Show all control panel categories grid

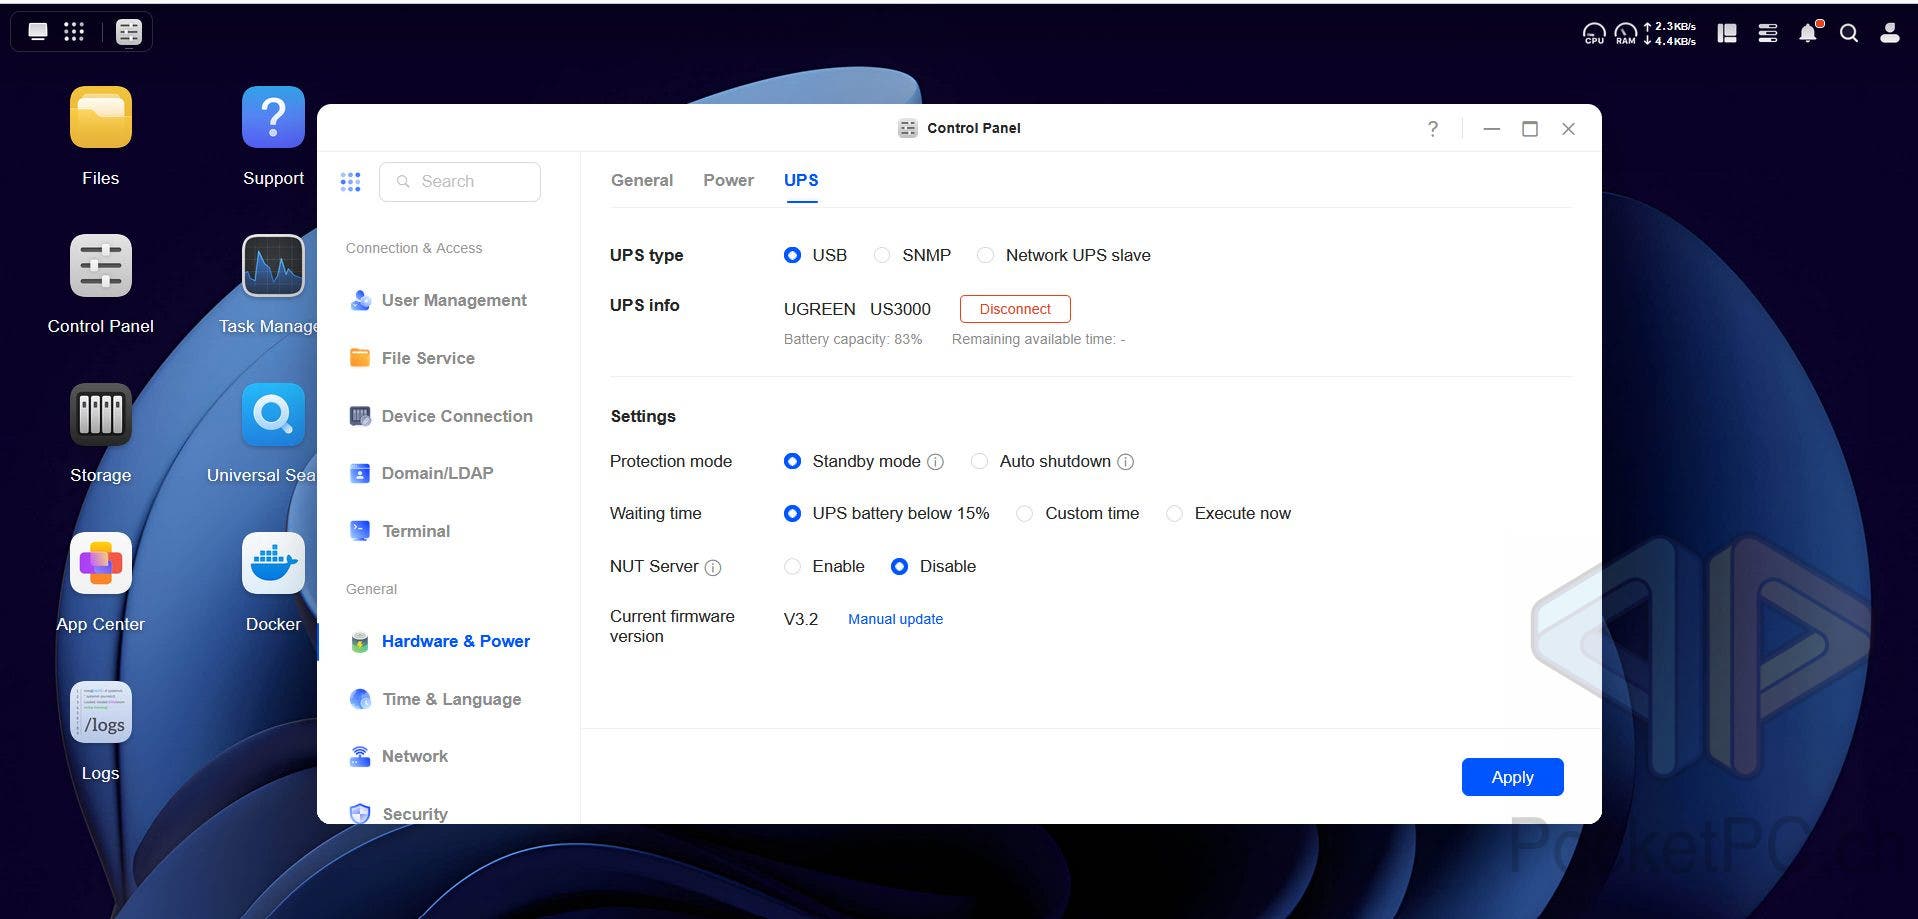(x=350, y=182)
